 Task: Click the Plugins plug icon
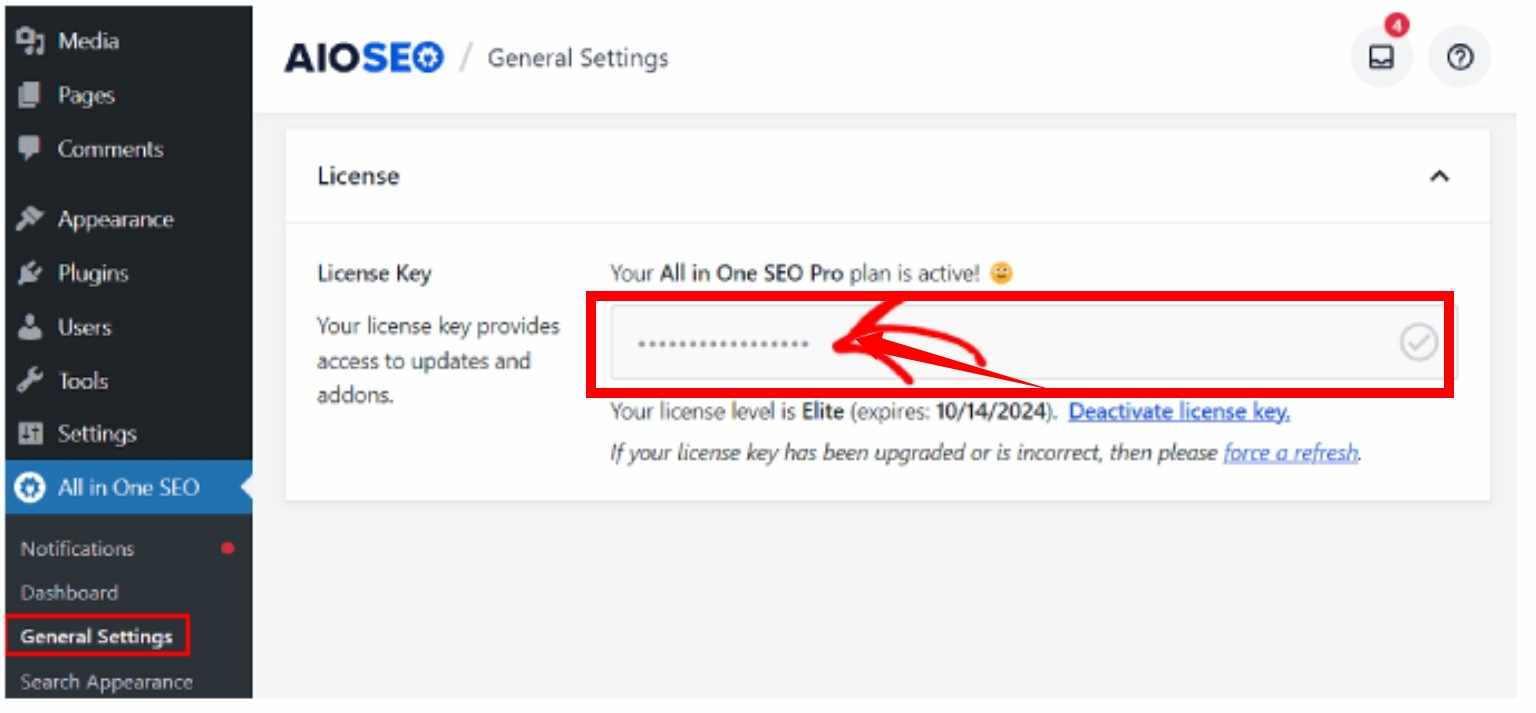(31, 273)
